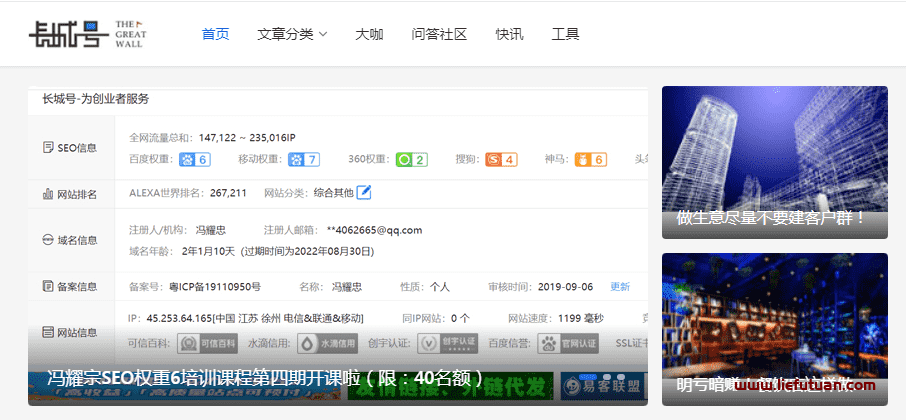Open the 工具 nav item
Image resolution: width=906 pixels, height=420 pixels.
pos(566,34)
